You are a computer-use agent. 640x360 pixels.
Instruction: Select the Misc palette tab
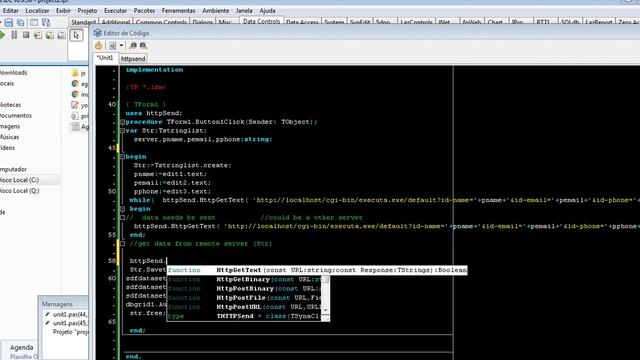coord(225,22)
